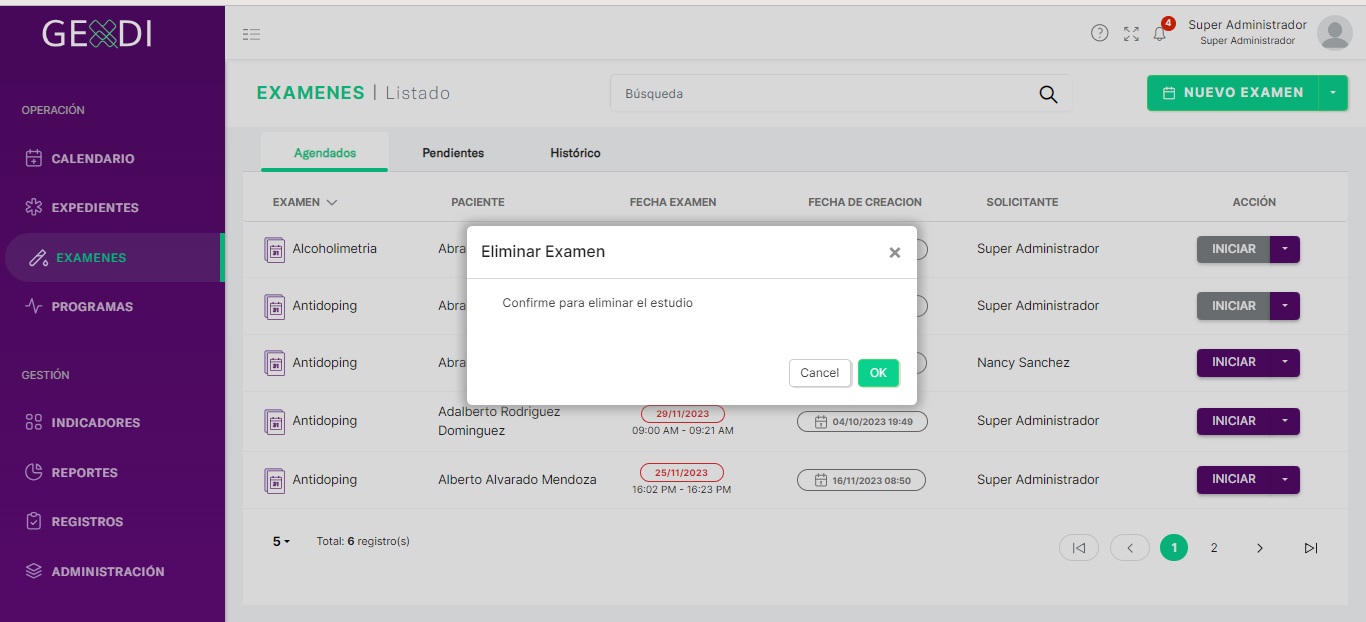Open the help question-mark icon
1366x622 pixels.
1099,33
